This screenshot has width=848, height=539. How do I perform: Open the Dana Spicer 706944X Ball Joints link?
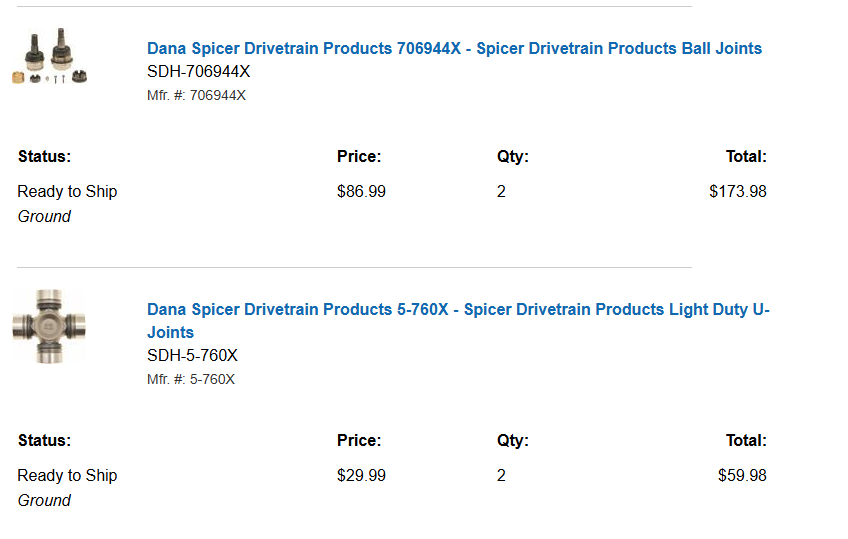[454, 48]
